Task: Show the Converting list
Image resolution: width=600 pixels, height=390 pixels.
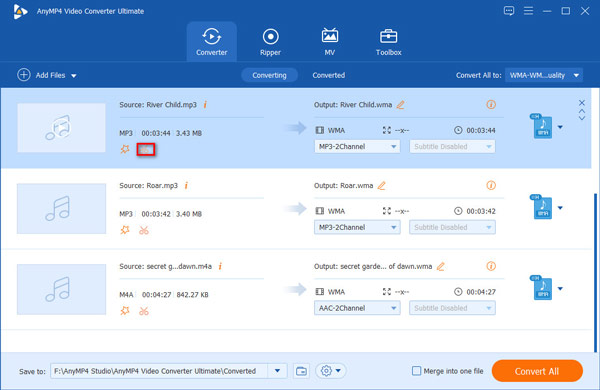Action: (269, 75)
